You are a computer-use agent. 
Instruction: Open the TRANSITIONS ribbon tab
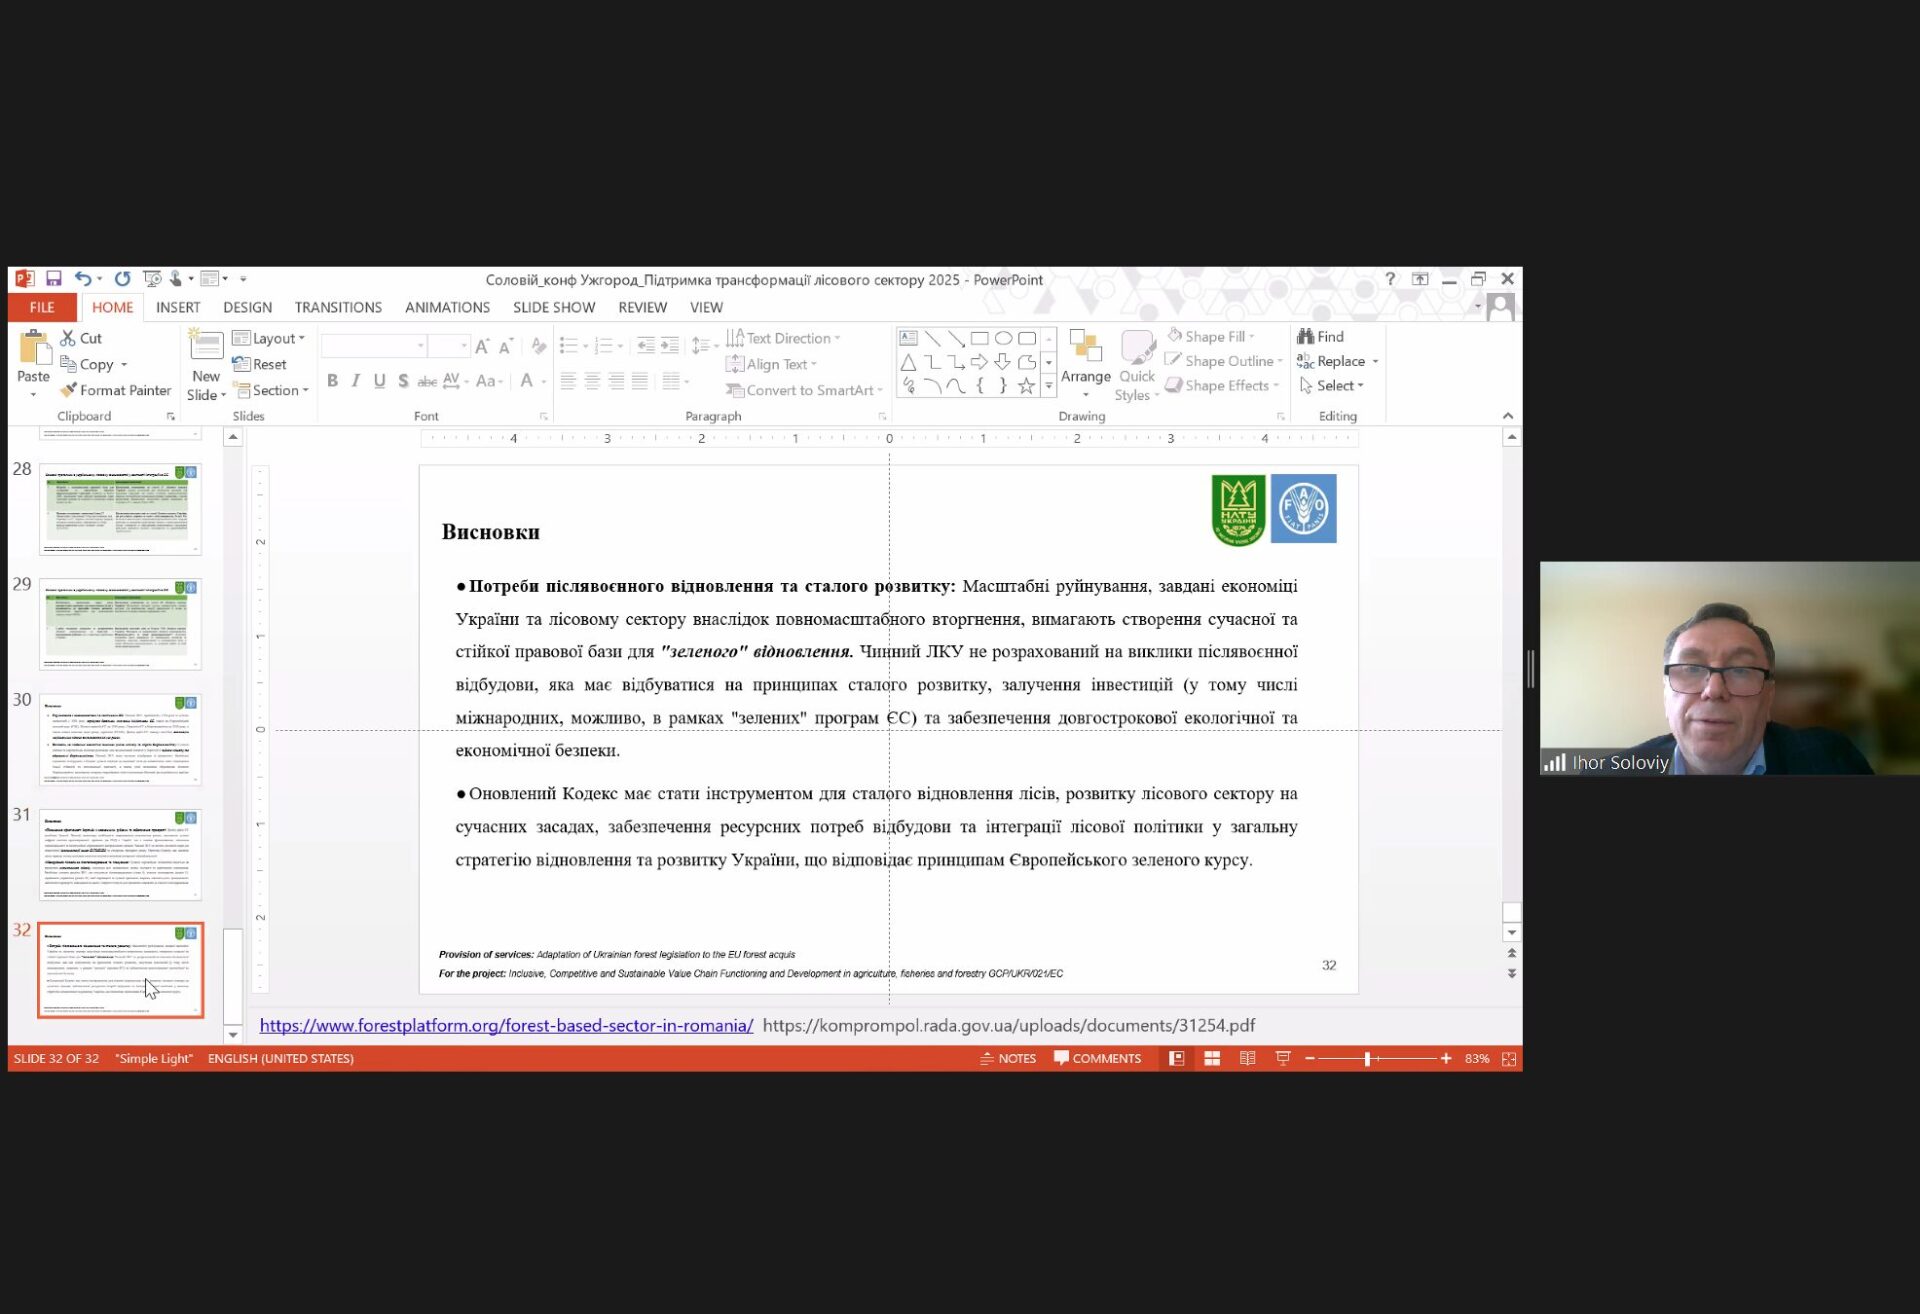[x=338, y=308]
